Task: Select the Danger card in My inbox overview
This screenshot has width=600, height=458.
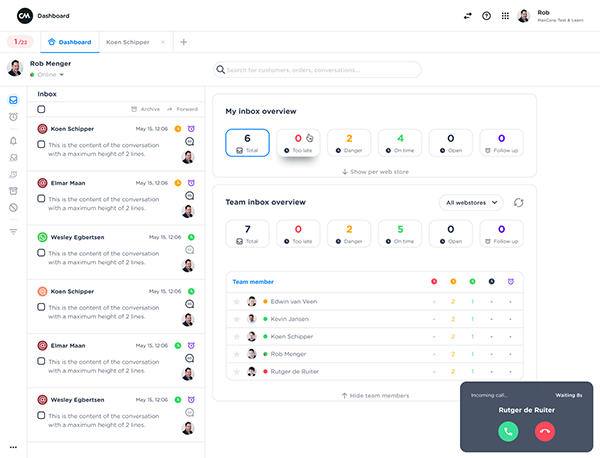Action: (349, 143)
